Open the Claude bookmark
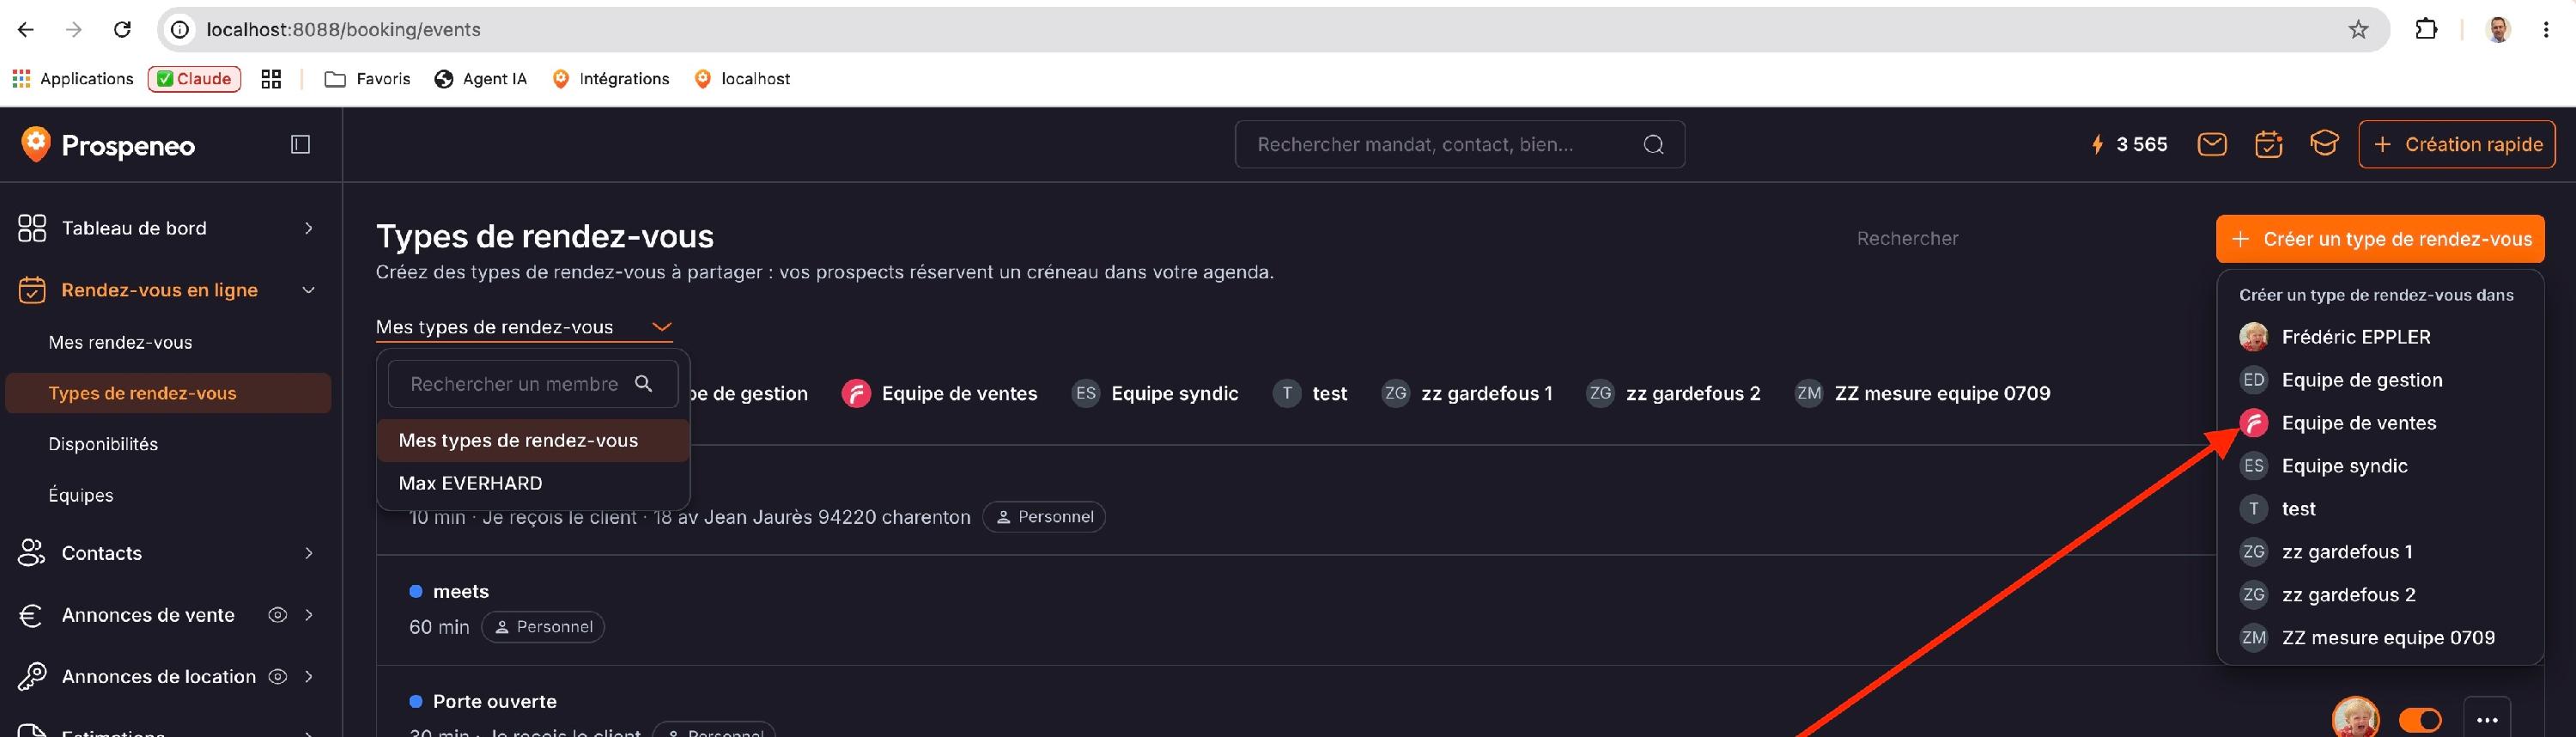 pyautogui.click(x=195, y=79)
